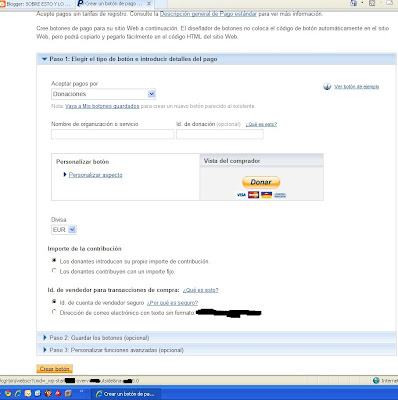Launch Internet Explorer from quick launch
Screen dimensions: 398x400
click(x=18, y=394)
